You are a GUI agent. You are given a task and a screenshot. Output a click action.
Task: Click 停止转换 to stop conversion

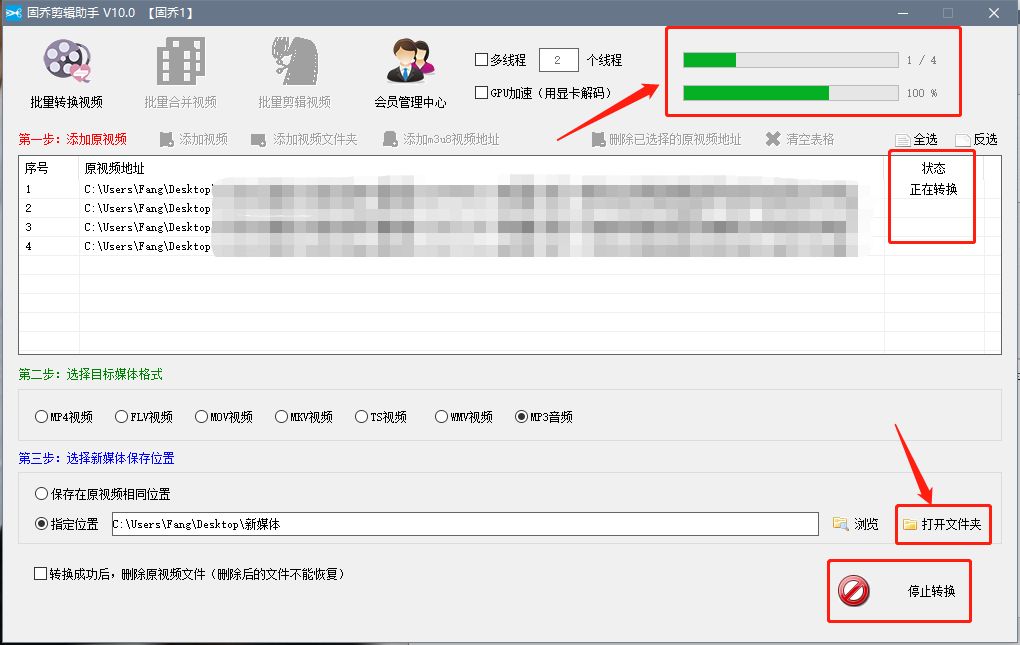tap(898, 591)
